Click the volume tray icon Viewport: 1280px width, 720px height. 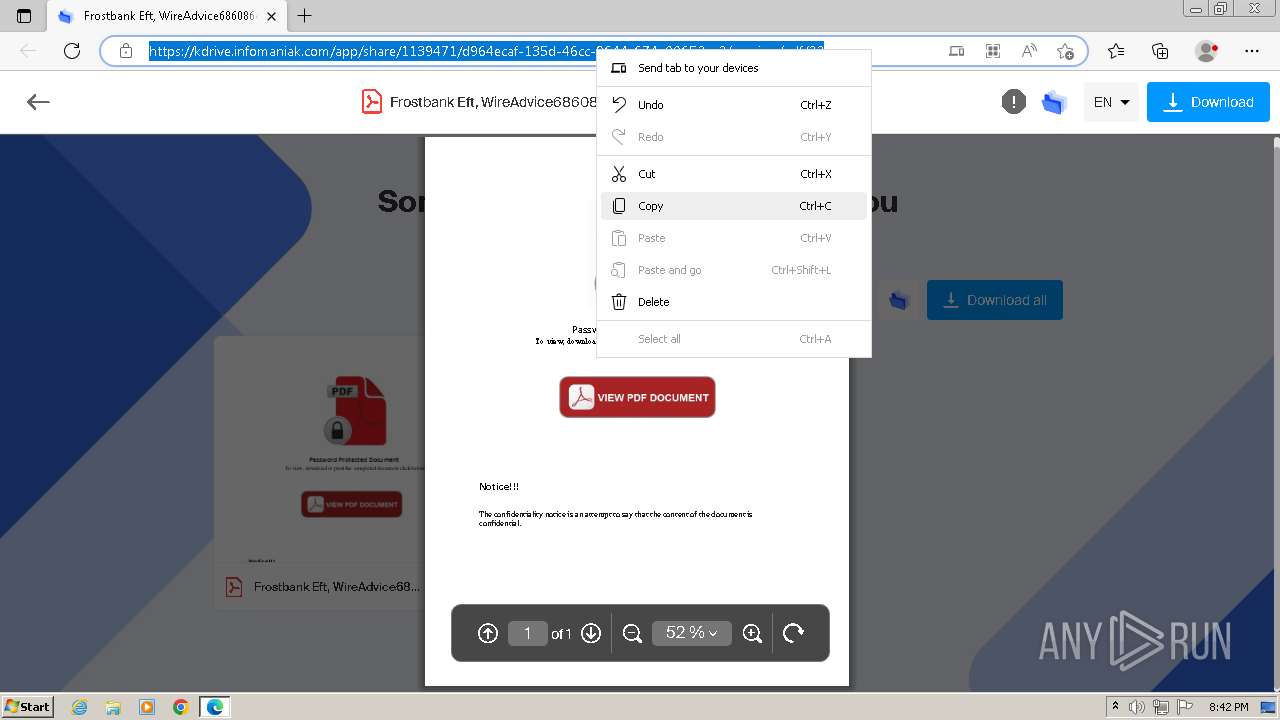tap(1137, 707)
